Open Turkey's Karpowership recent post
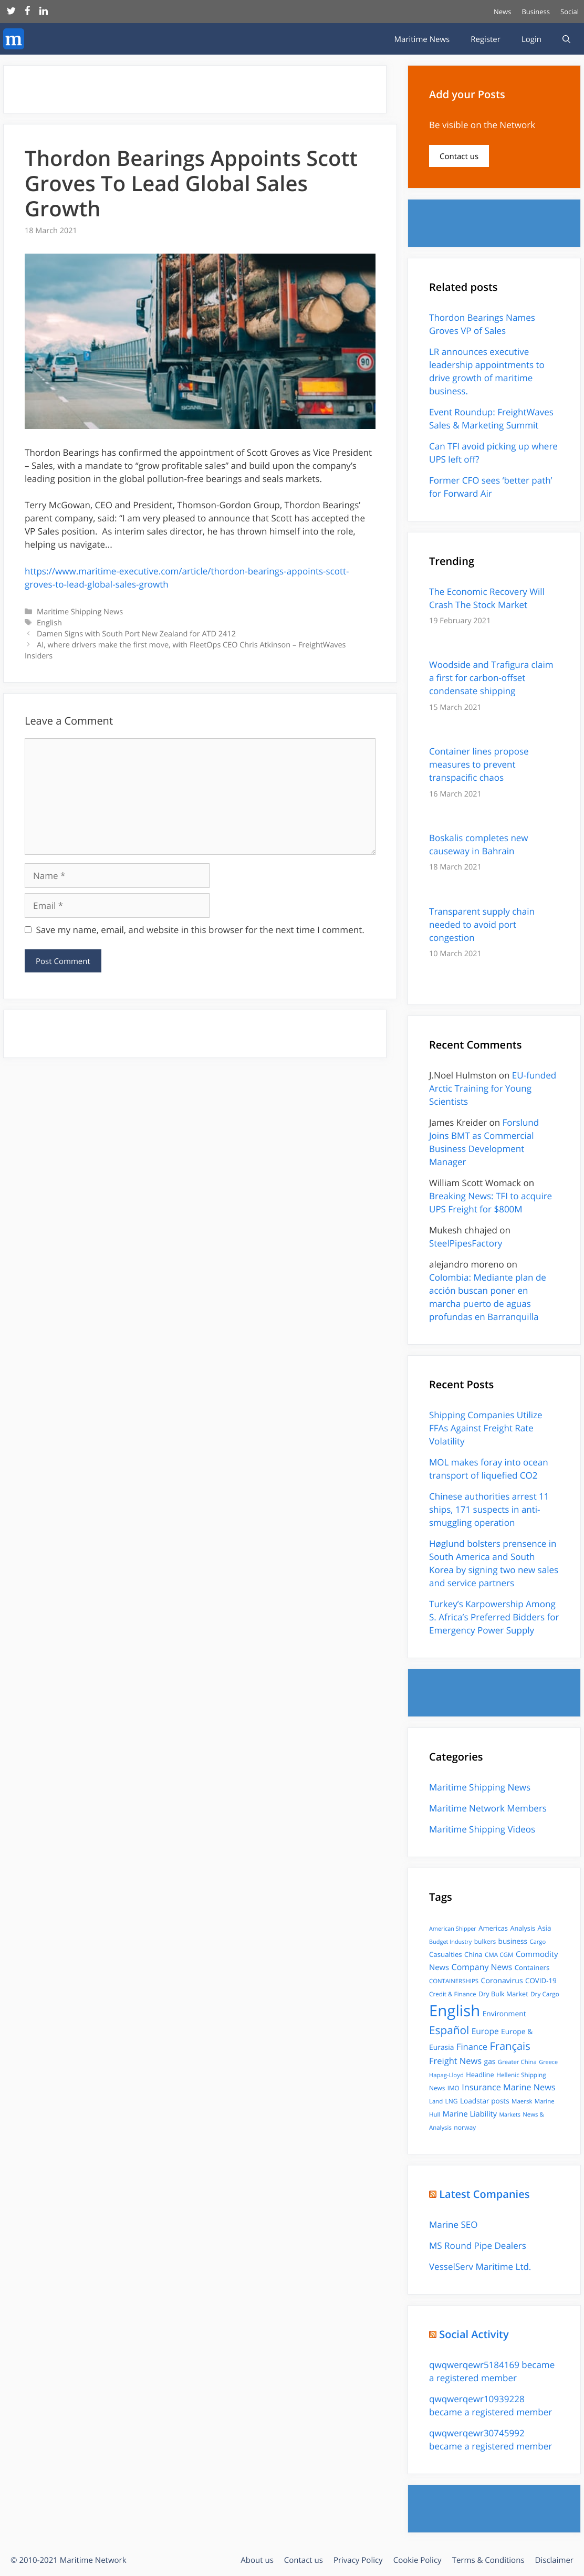This screenshot has width=584, height=2576. pyautogui.click(x=494, y=1617)
